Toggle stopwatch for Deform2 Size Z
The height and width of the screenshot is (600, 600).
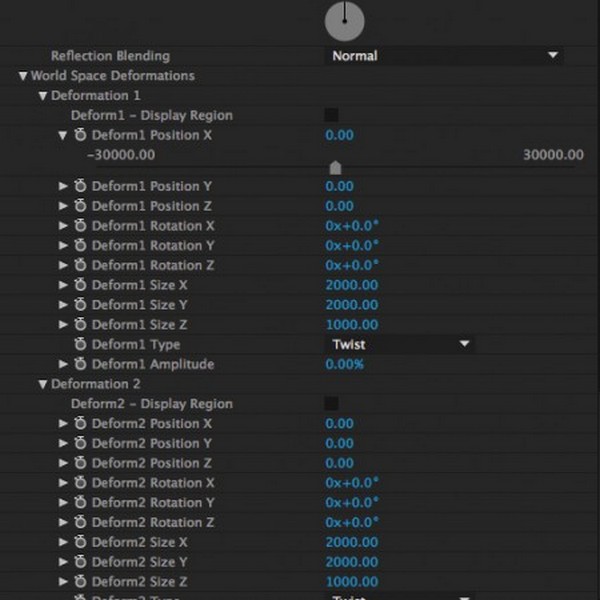pos(80,582)
